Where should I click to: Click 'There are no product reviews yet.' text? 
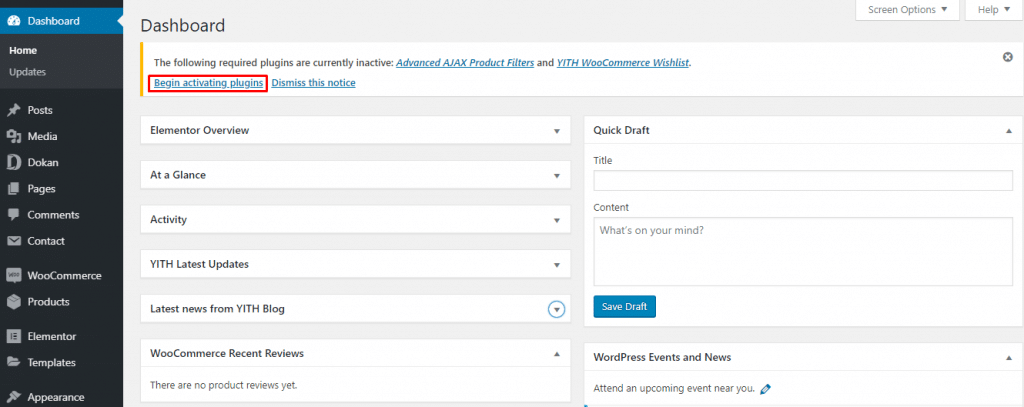(224, 385)
